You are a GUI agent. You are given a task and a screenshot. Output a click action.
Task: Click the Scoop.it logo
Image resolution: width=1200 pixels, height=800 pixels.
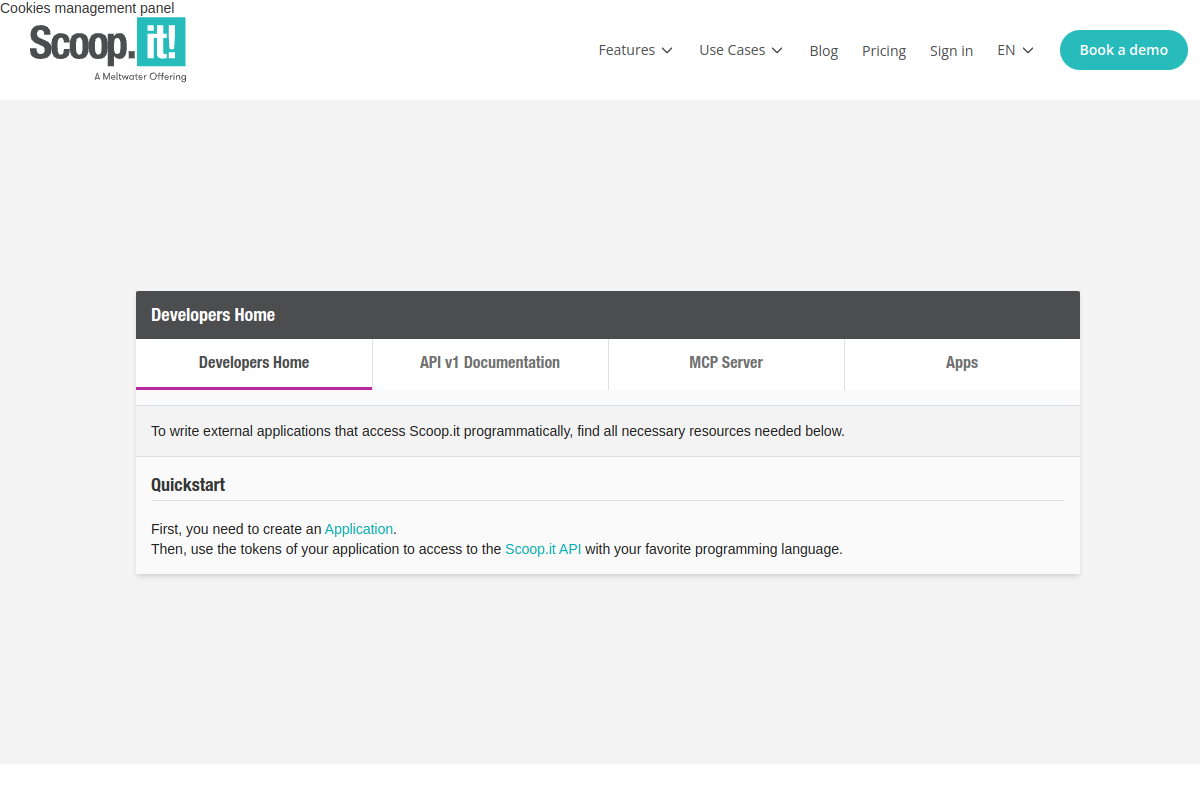click(108, 49)
